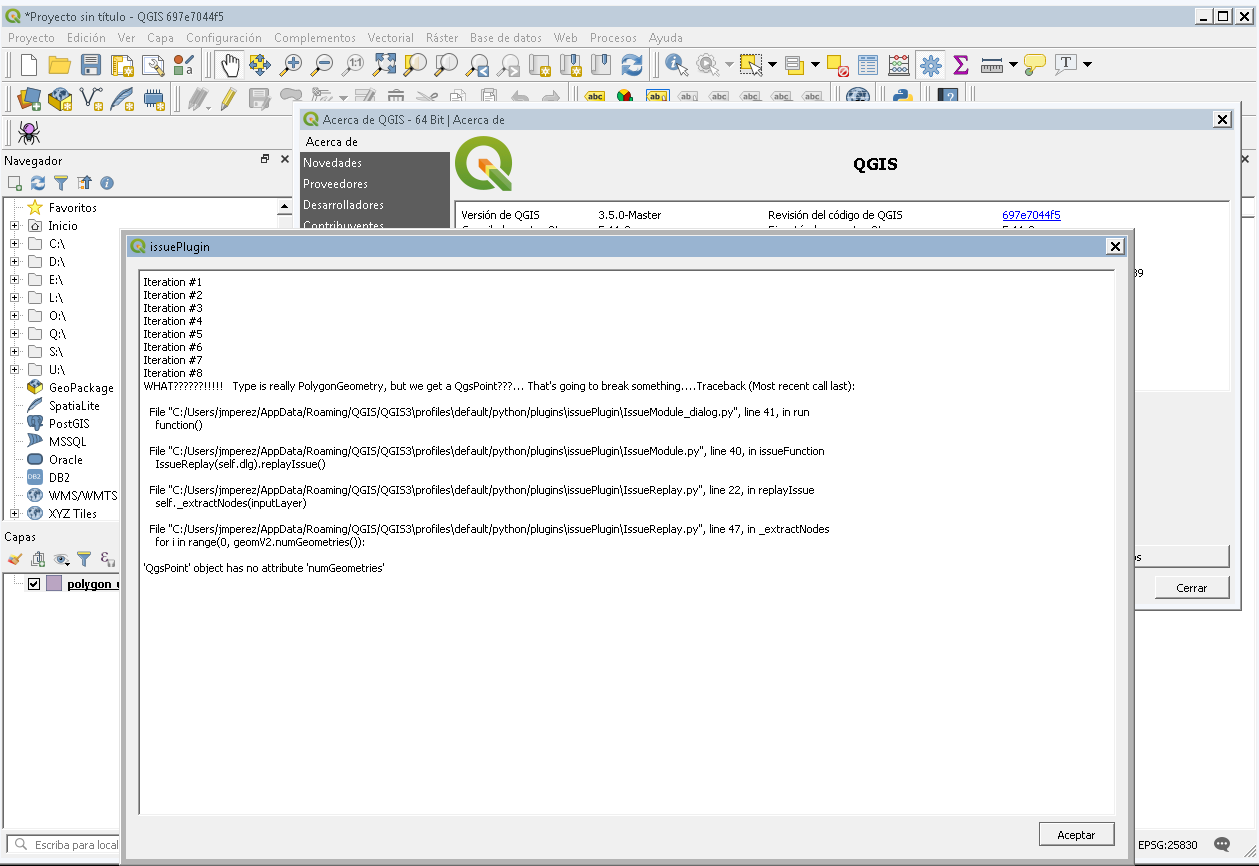1259x866 pixels.
Task: Expand the D:\ drive node
Action: 14,262
